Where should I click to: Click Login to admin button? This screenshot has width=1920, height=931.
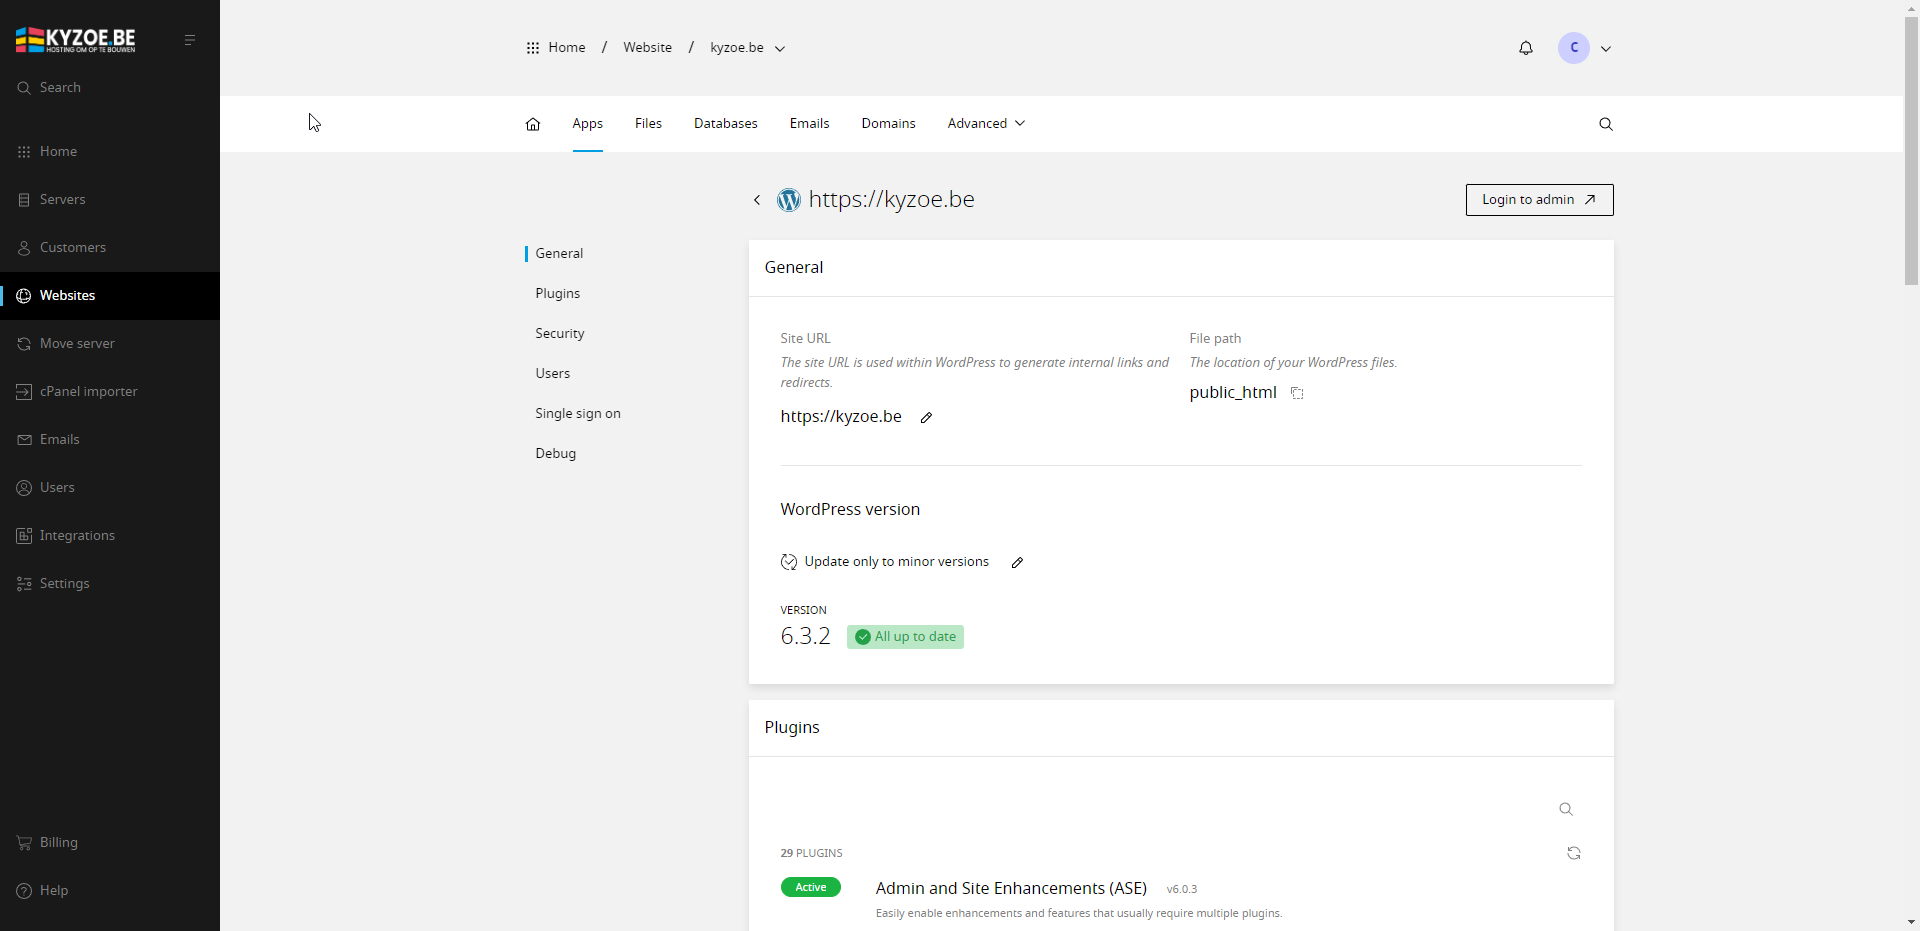[1540, 200]
